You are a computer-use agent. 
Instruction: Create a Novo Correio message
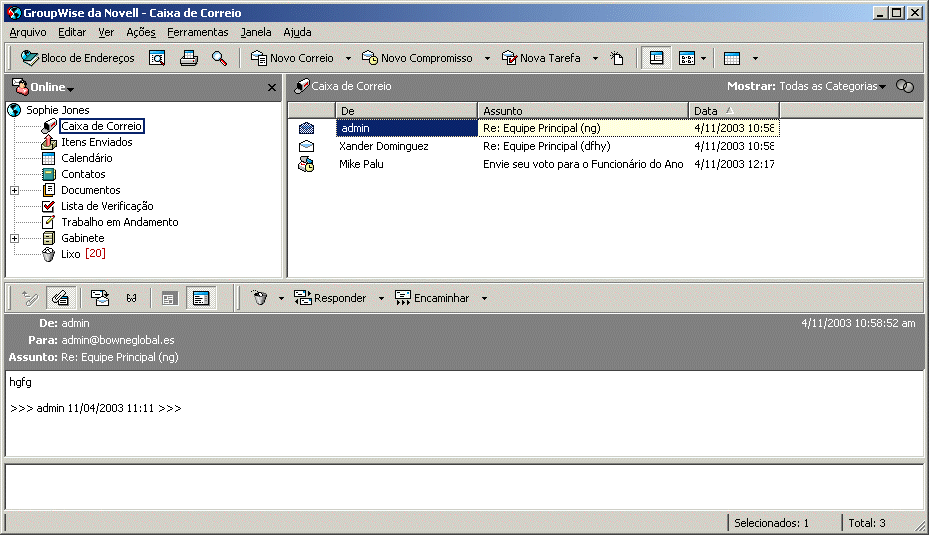(x=292, y=58)
